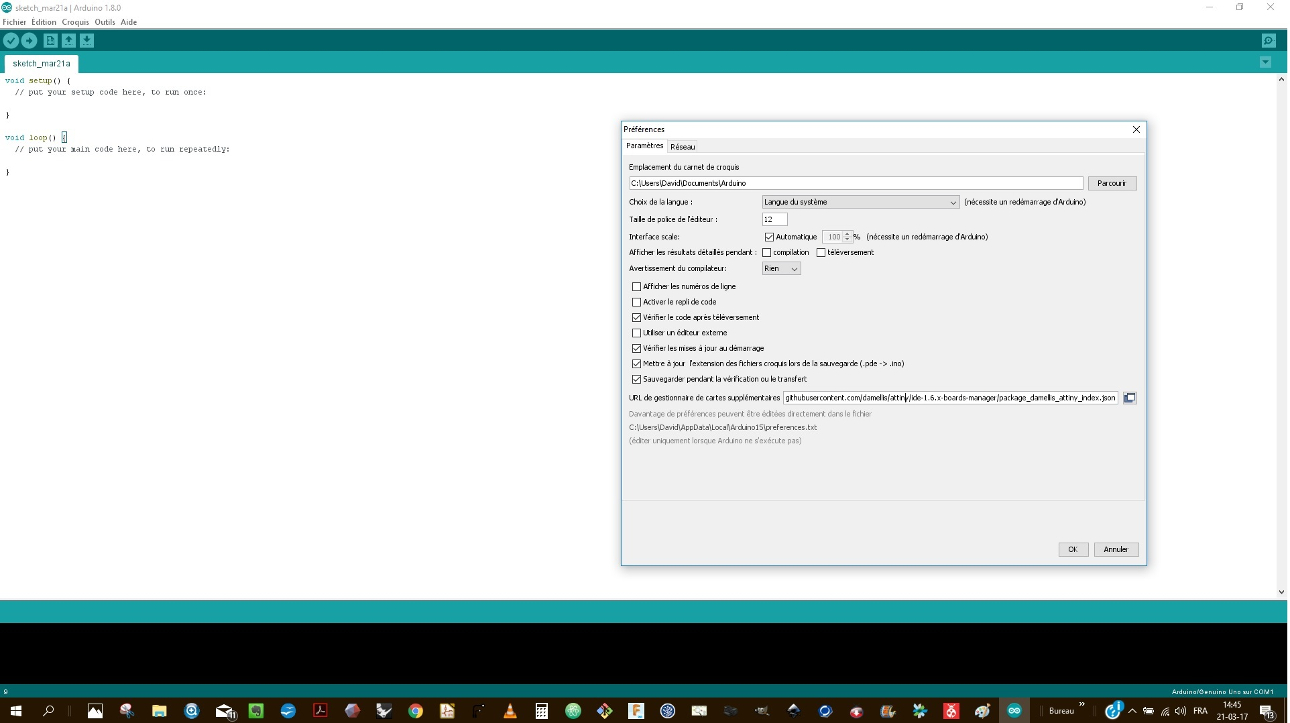
Task: Switch to the Arduino taskbar icon
Action: point(1014,711)
